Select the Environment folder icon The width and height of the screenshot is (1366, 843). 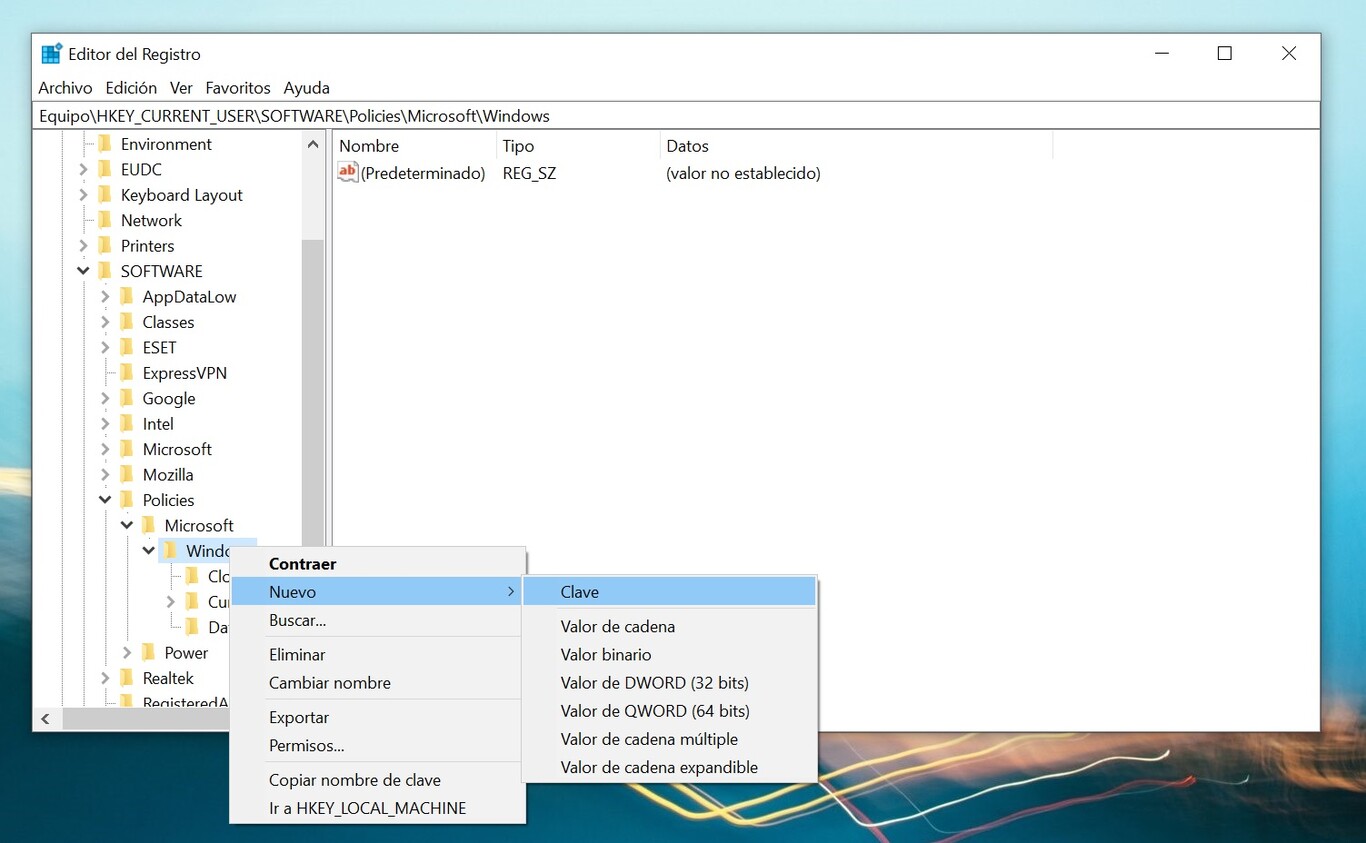click(105, 144)
